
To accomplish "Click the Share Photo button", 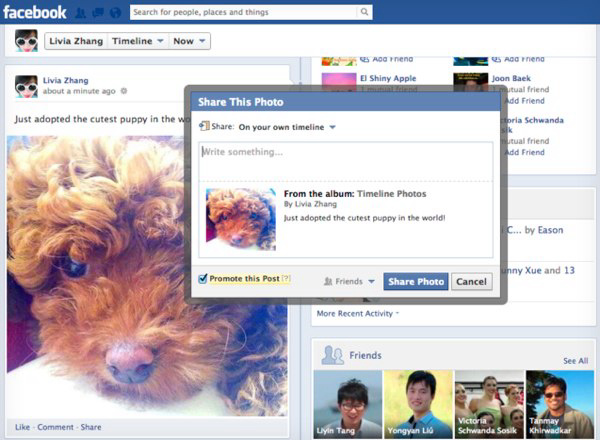I will (416, 282).
